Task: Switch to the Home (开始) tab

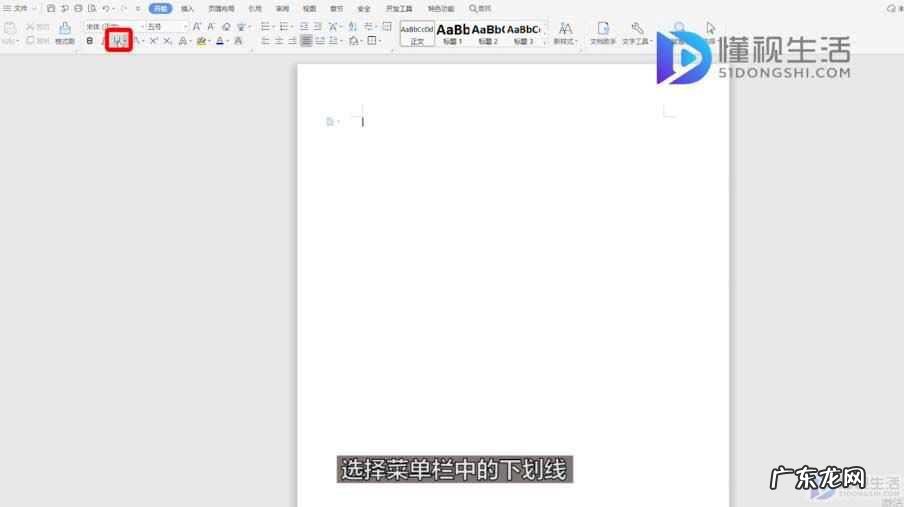Action: pyautogui.click(x=160, y=9)
